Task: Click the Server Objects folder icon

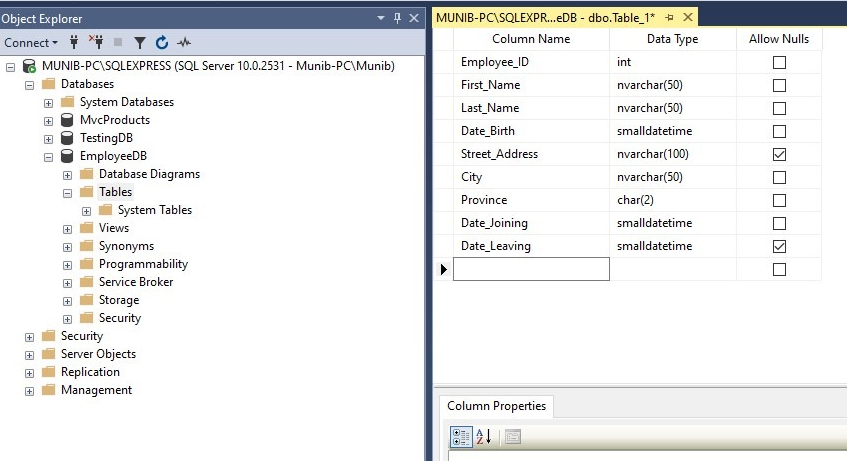Action: tap(49, 354)
